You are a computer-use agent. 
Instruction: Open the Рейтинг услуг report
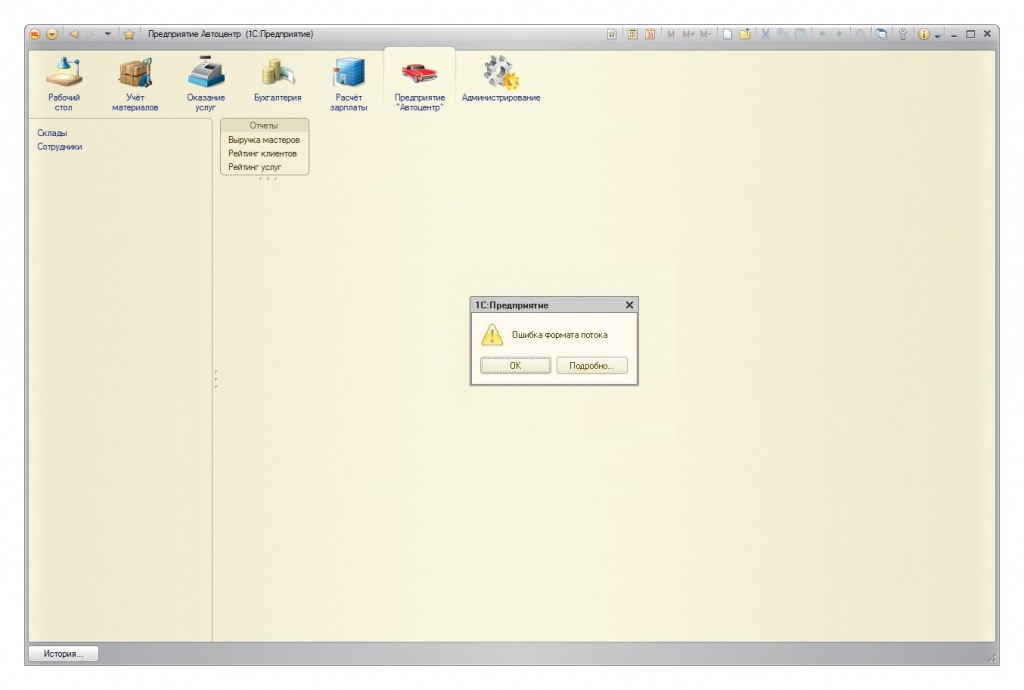click(255, 167)
